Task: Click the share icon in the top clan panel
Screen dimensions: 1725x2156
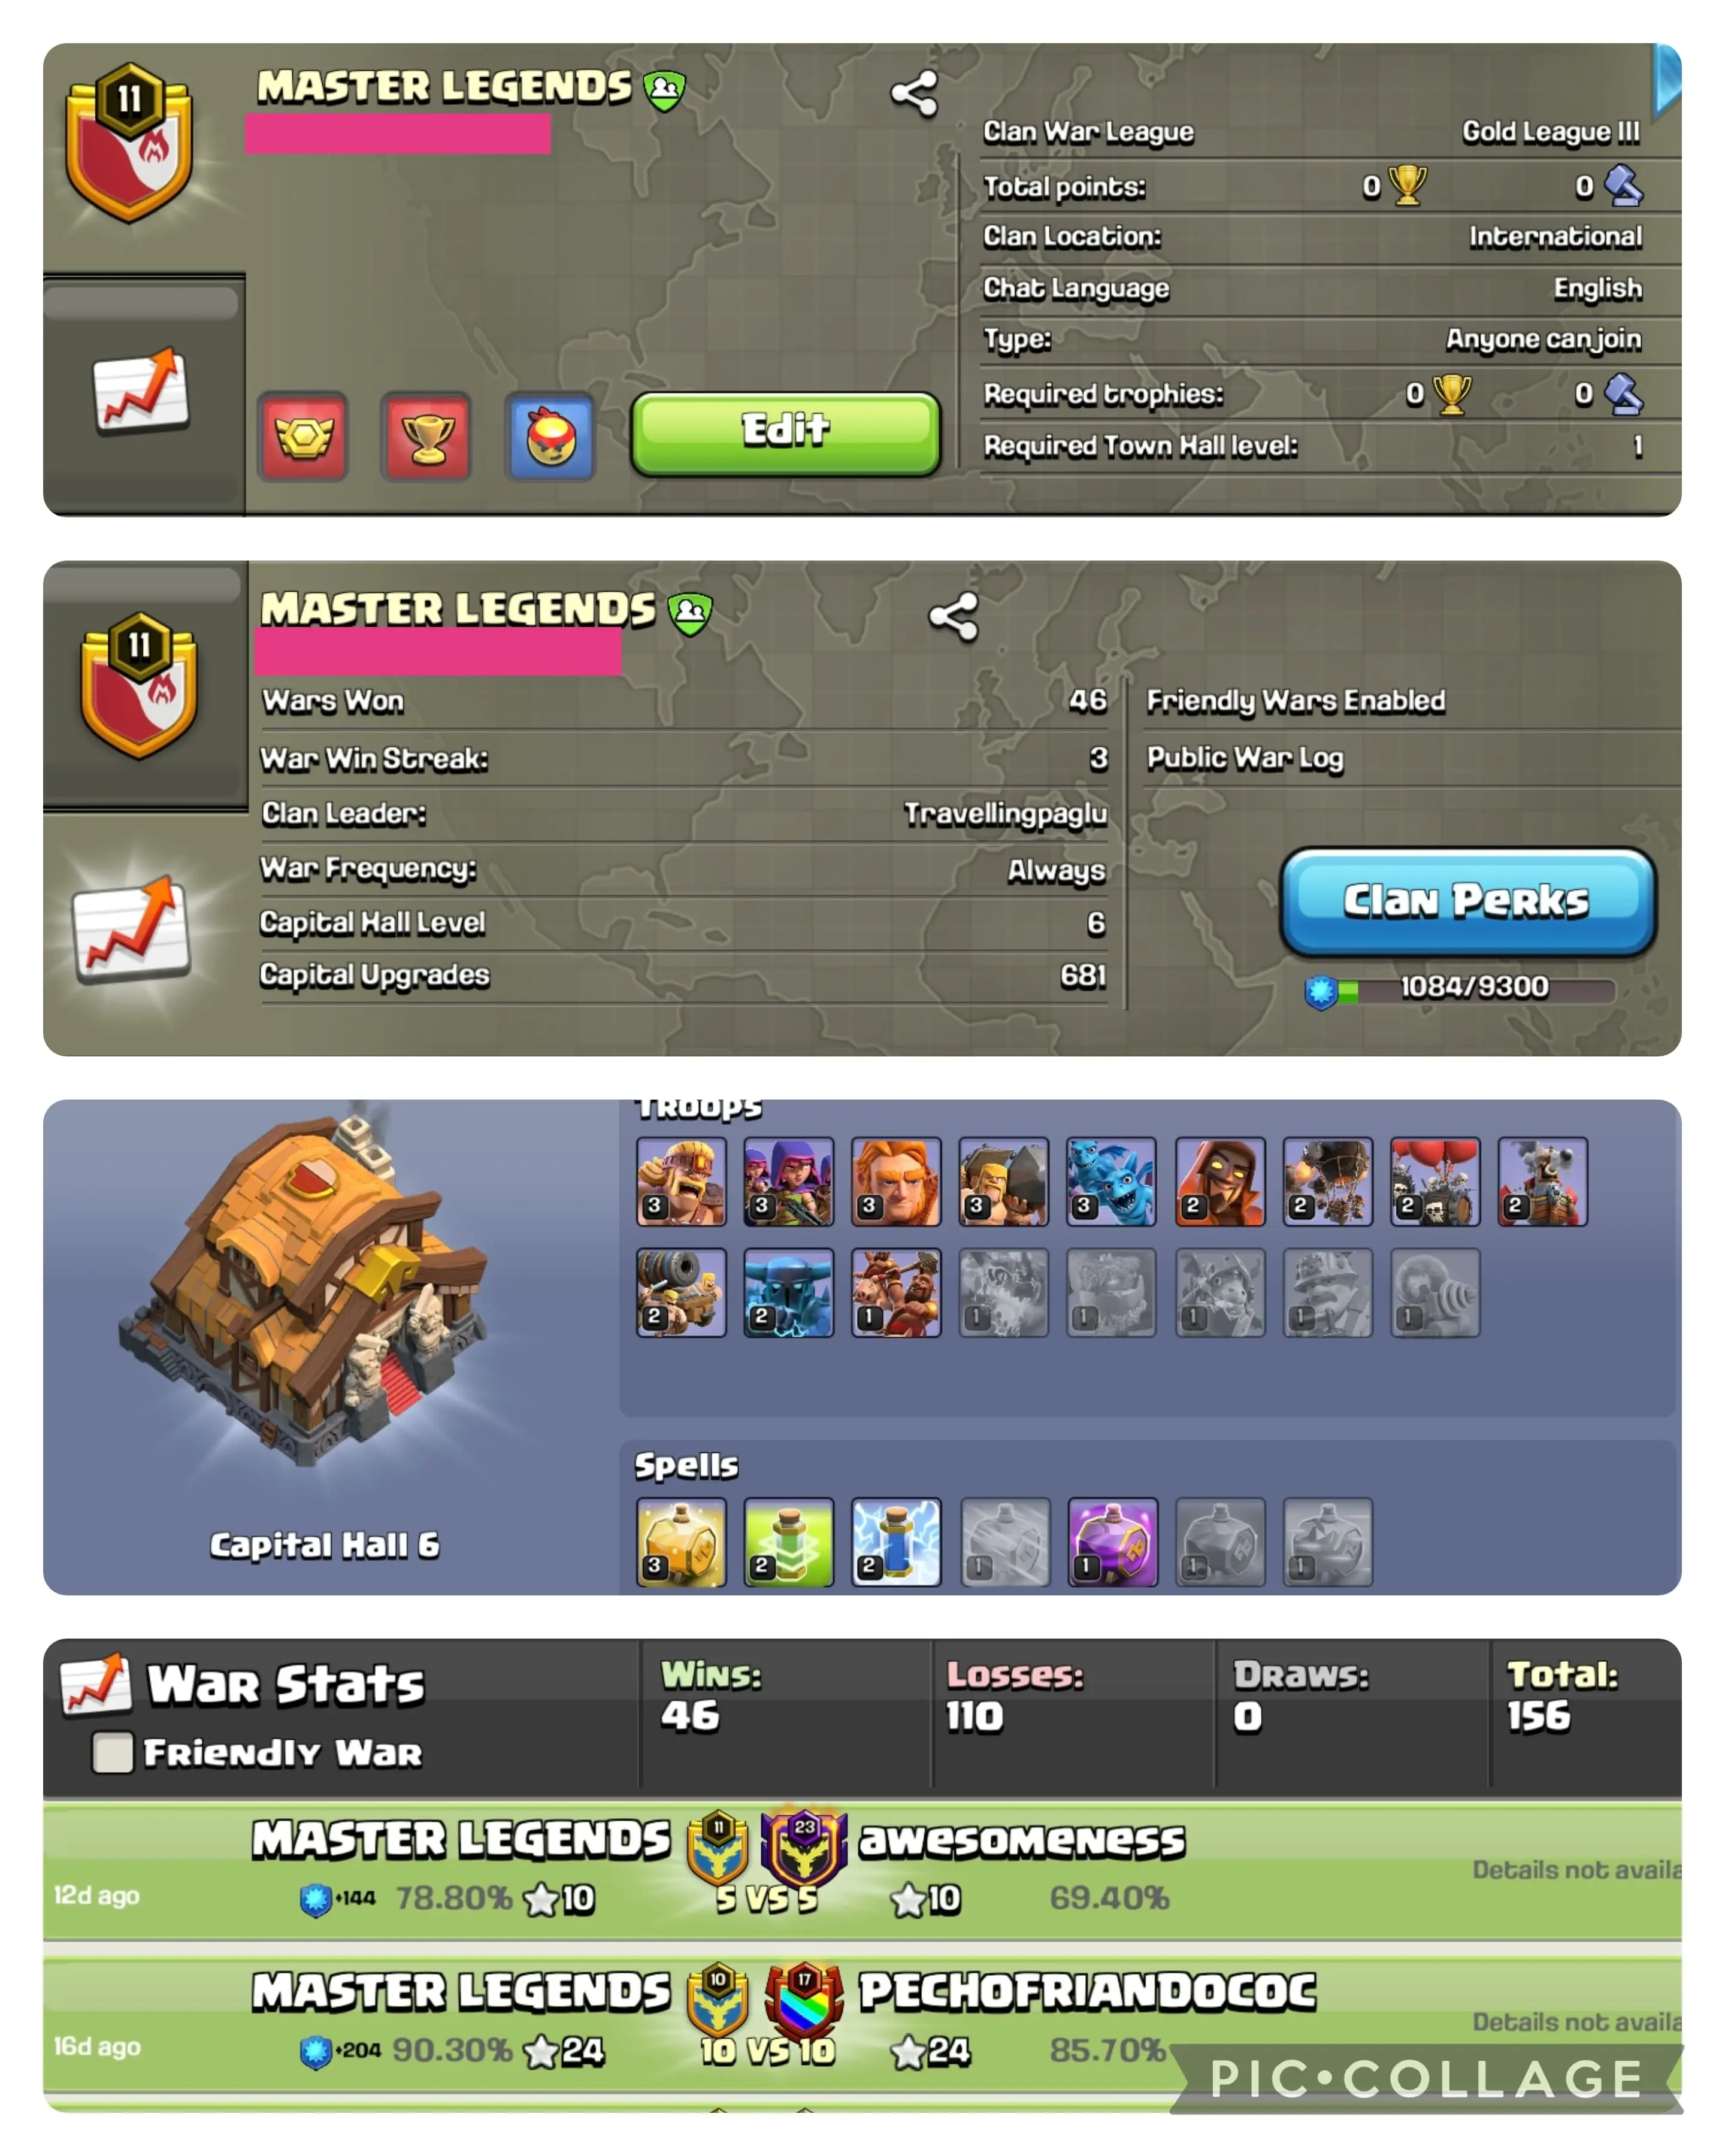Action: [913, 95]
